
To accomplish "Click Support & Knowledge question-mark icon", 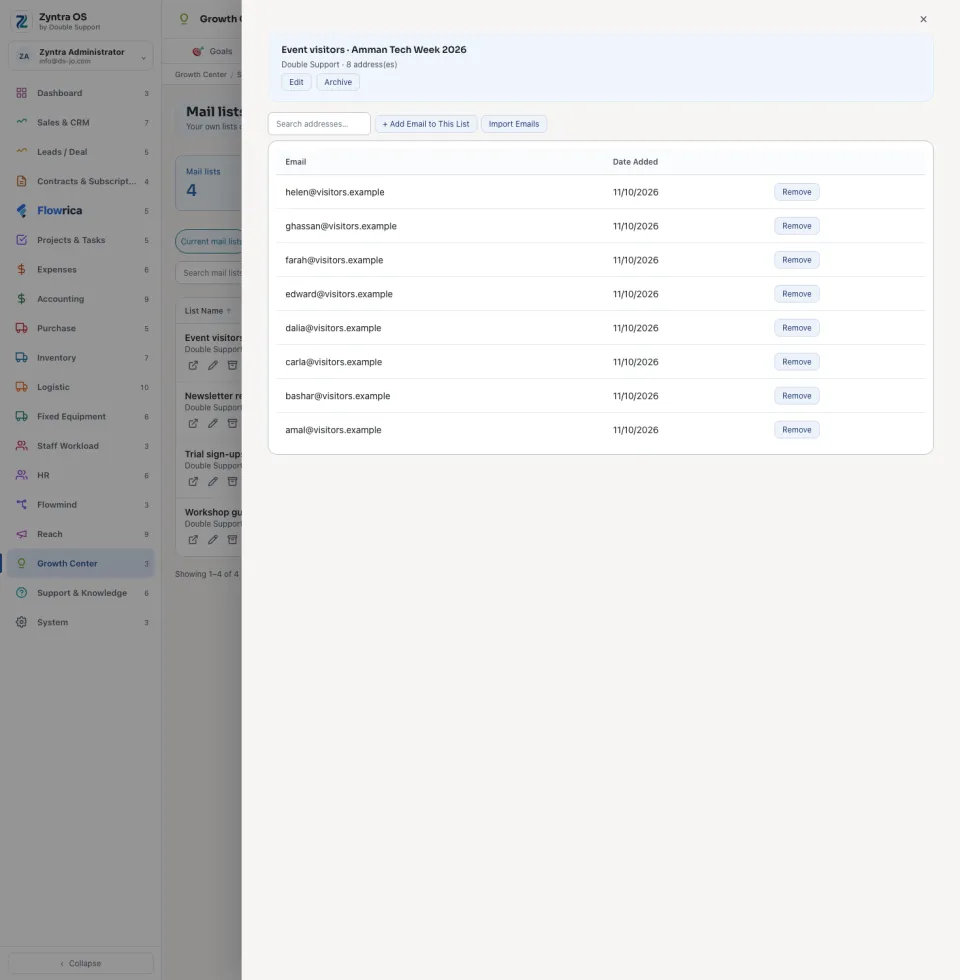I will click(21, 592).
